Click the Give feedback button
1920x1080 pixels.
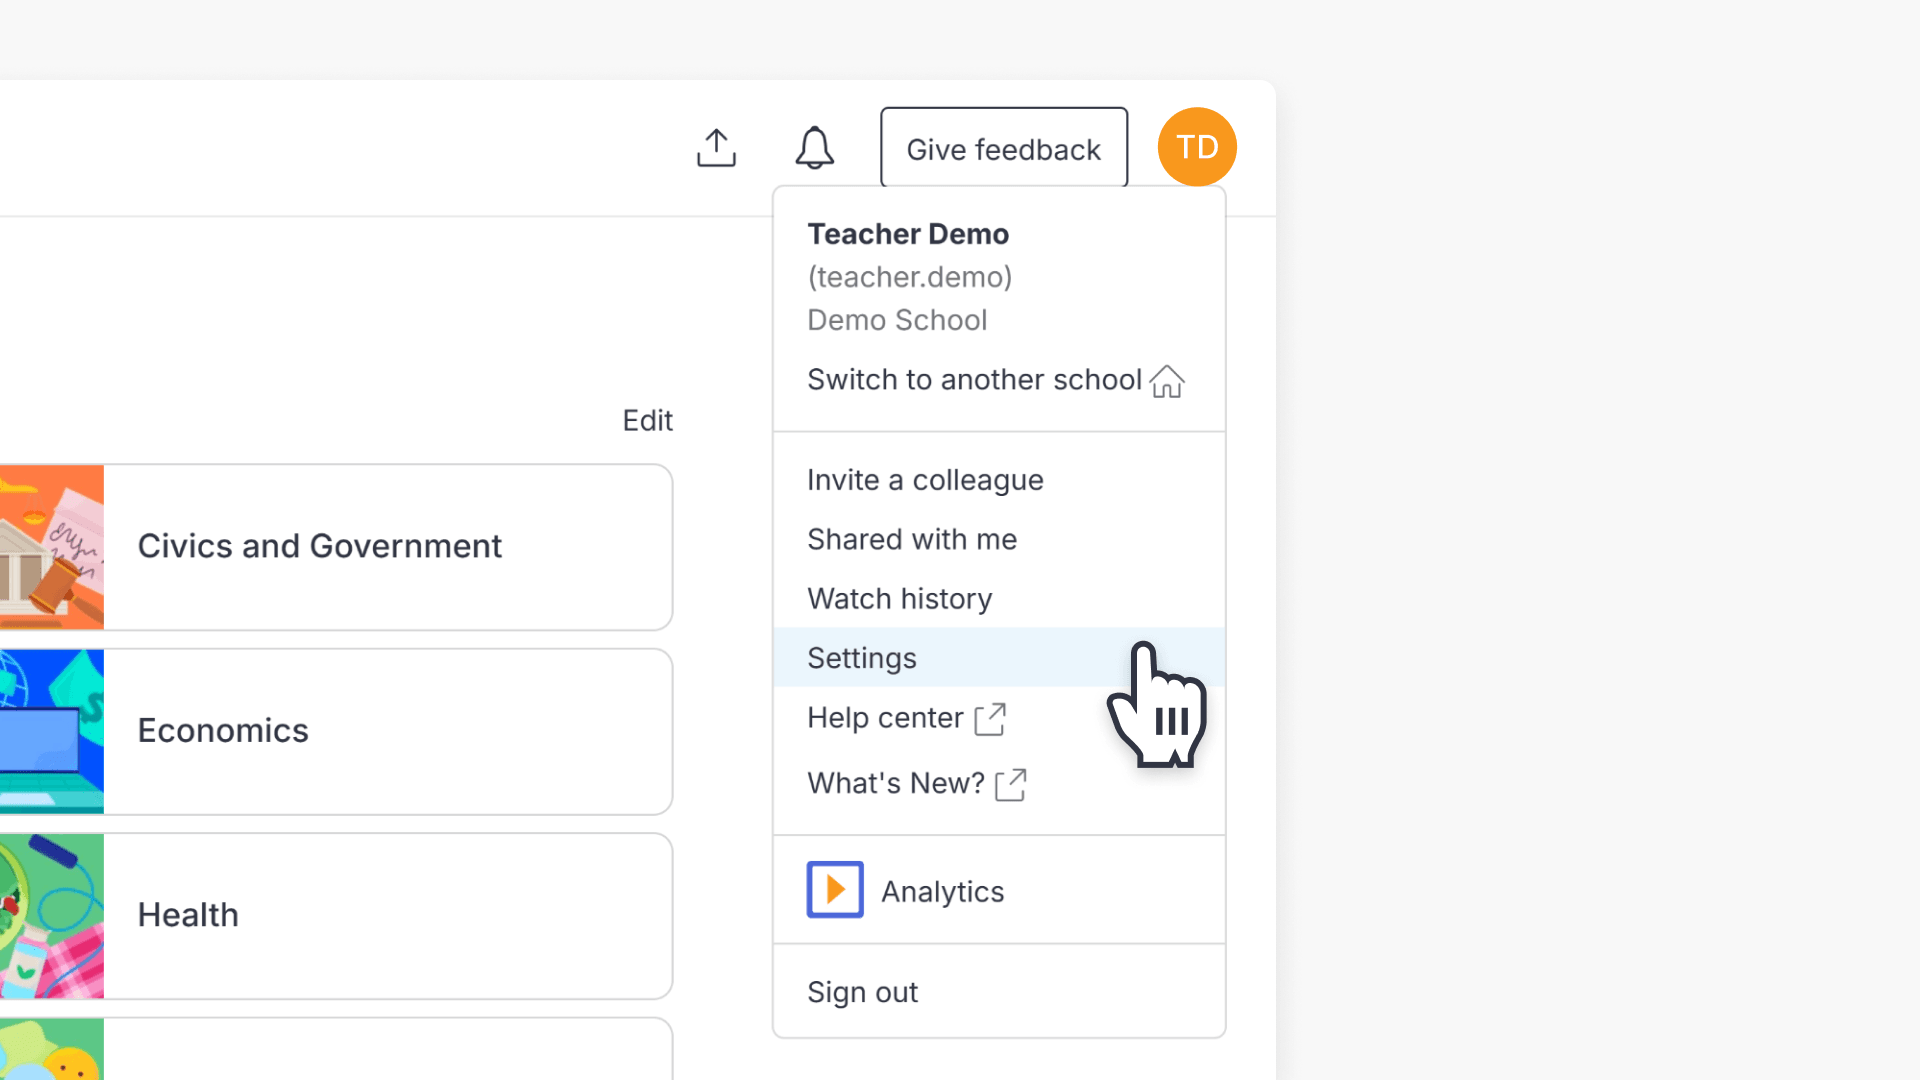pyautogui.click(x=1003, y=148)
